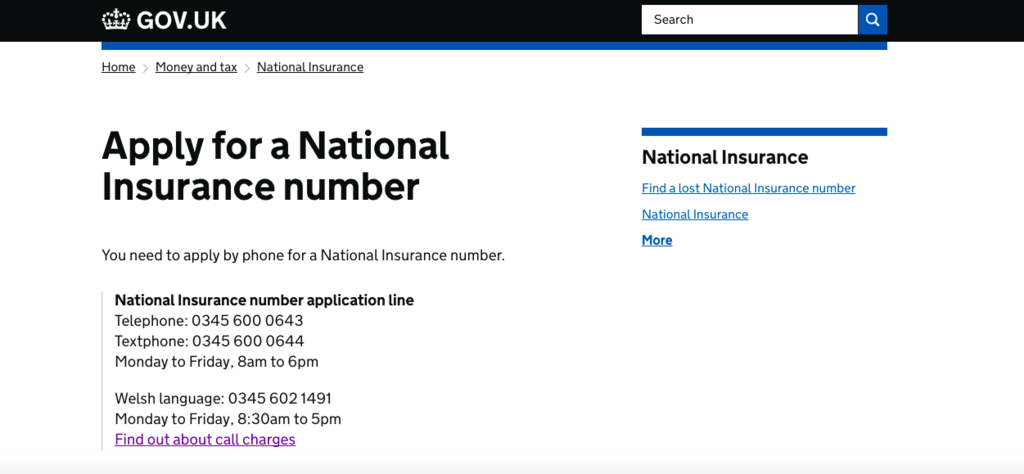Open the National Insurance breadcrumb link
Viewport: 1024px width, 474px height.
click(310, 67)
